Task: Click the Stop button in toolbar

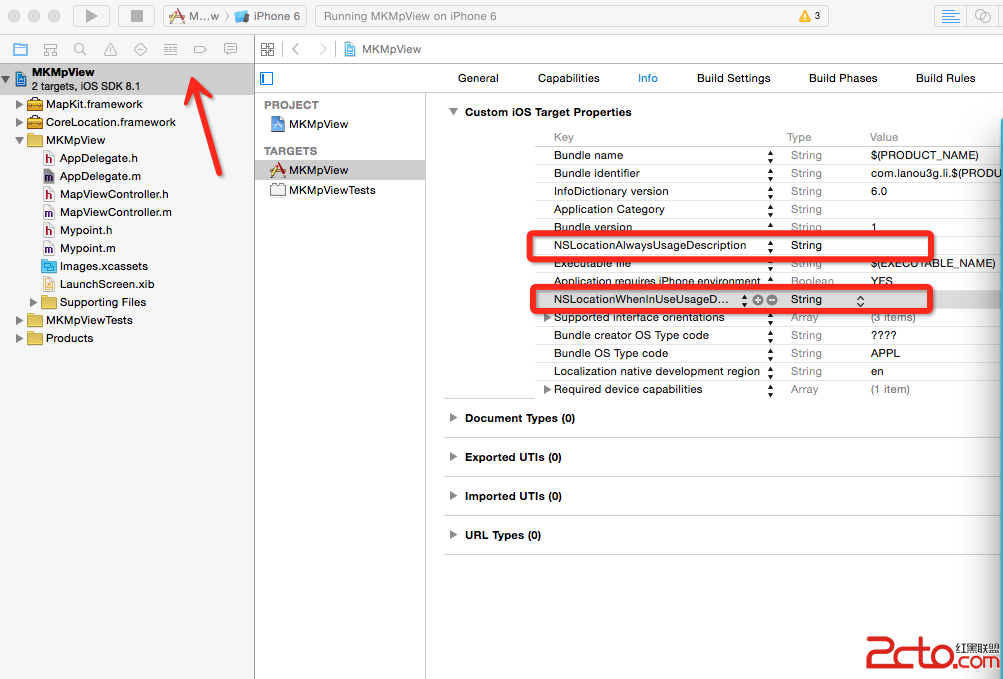Action: 136,16
